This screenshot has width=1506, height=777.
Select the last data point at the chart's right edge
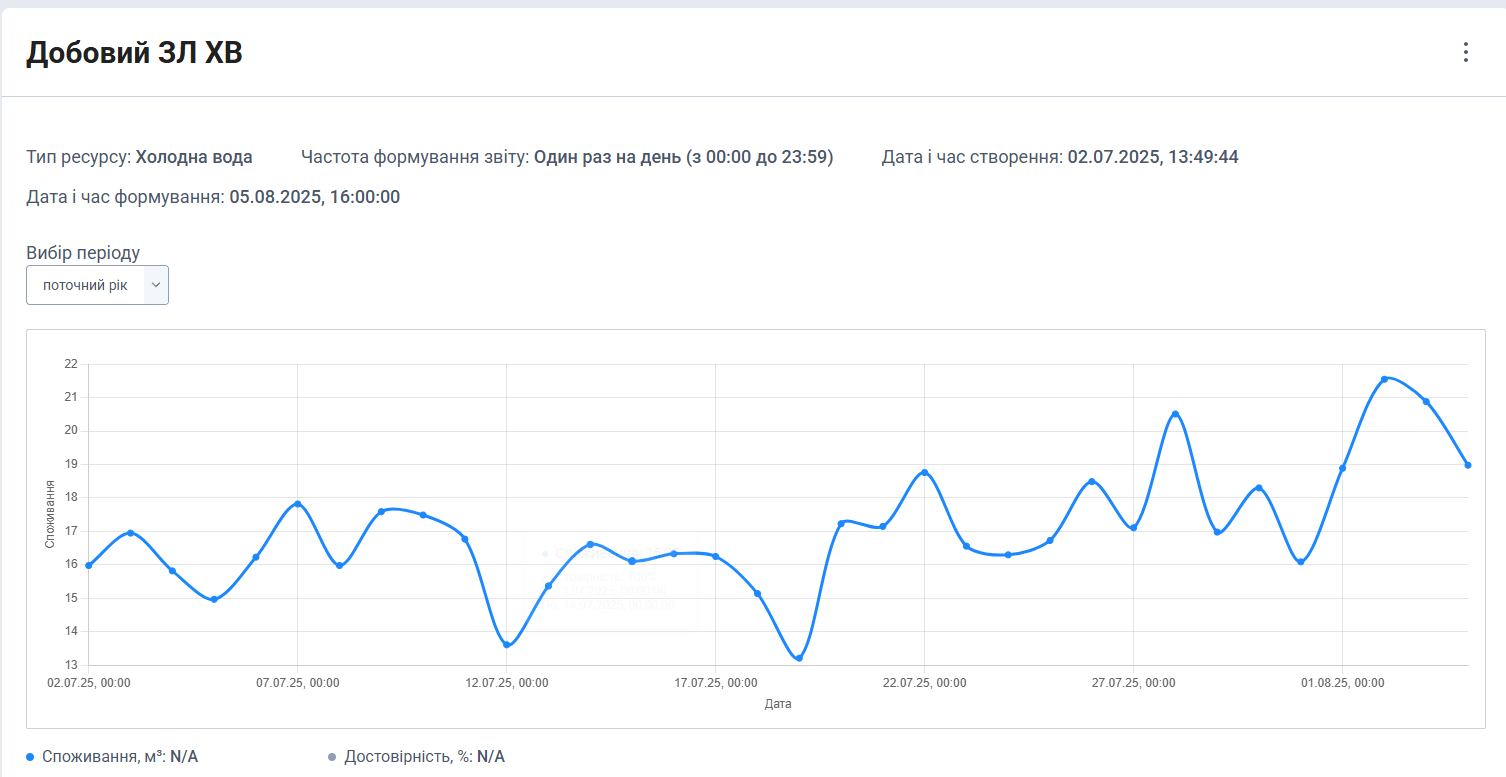pyautogui.click(x=1467, y=465)
